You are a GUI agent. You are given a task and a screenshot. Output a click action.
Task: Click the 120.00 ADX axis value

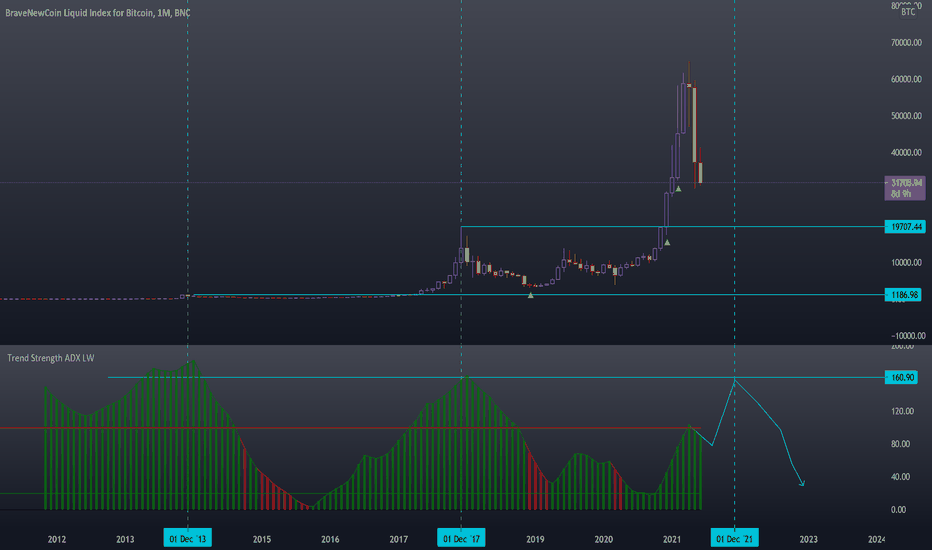[902, 411]
